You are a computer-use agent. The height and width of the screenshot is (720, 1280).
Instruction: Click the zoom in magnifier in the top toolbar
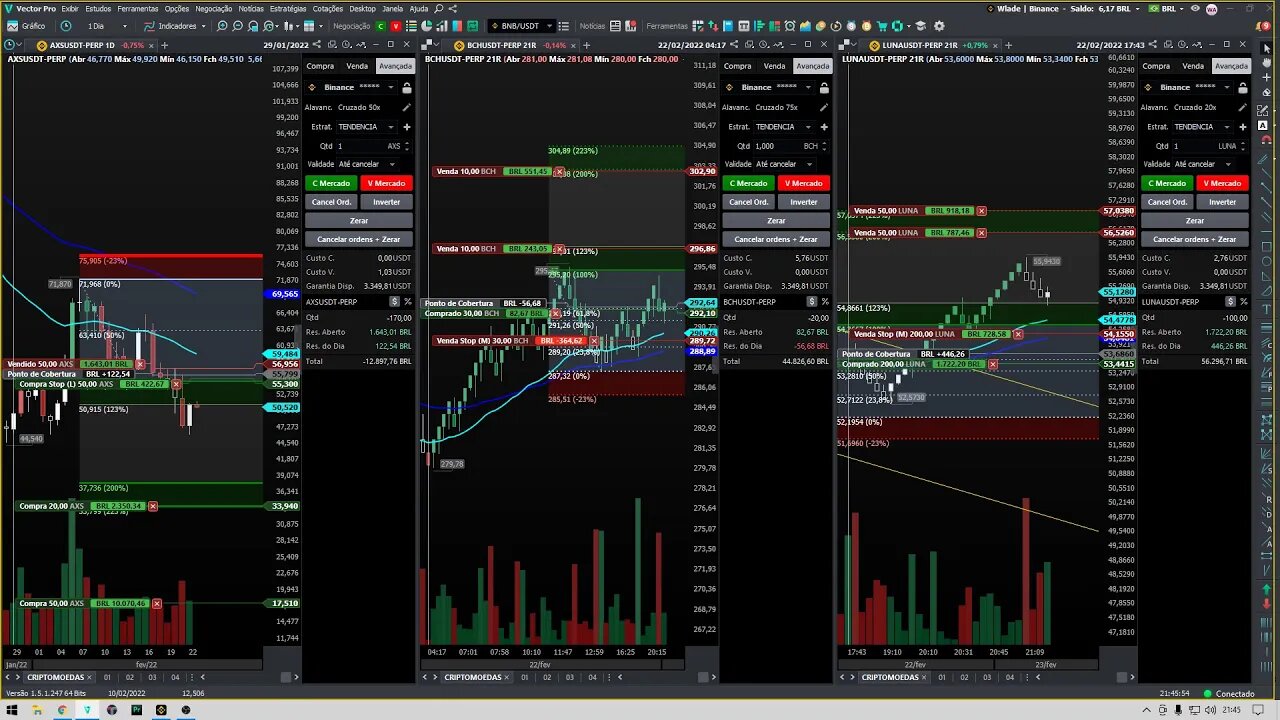222,26
